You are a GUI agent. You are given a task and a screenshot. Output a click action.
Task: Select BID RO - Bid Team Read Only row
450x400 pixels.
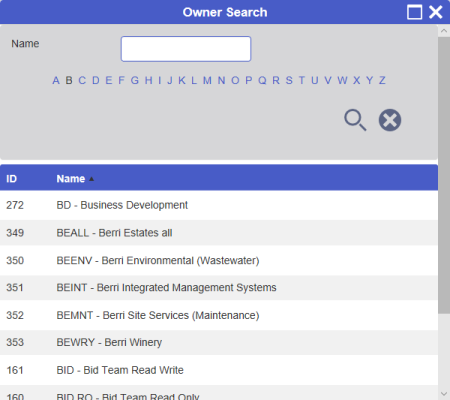219,393
